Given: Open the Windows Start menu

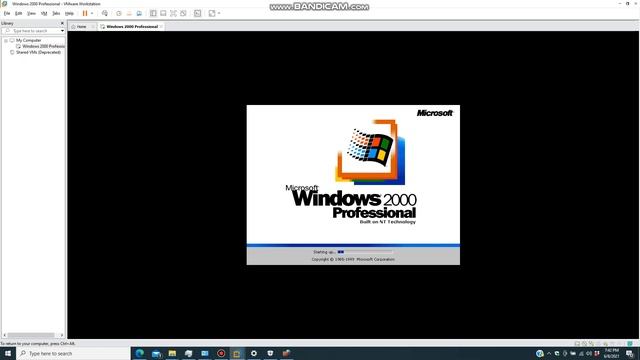Looking at the screenshot, I should pos(8,353).
